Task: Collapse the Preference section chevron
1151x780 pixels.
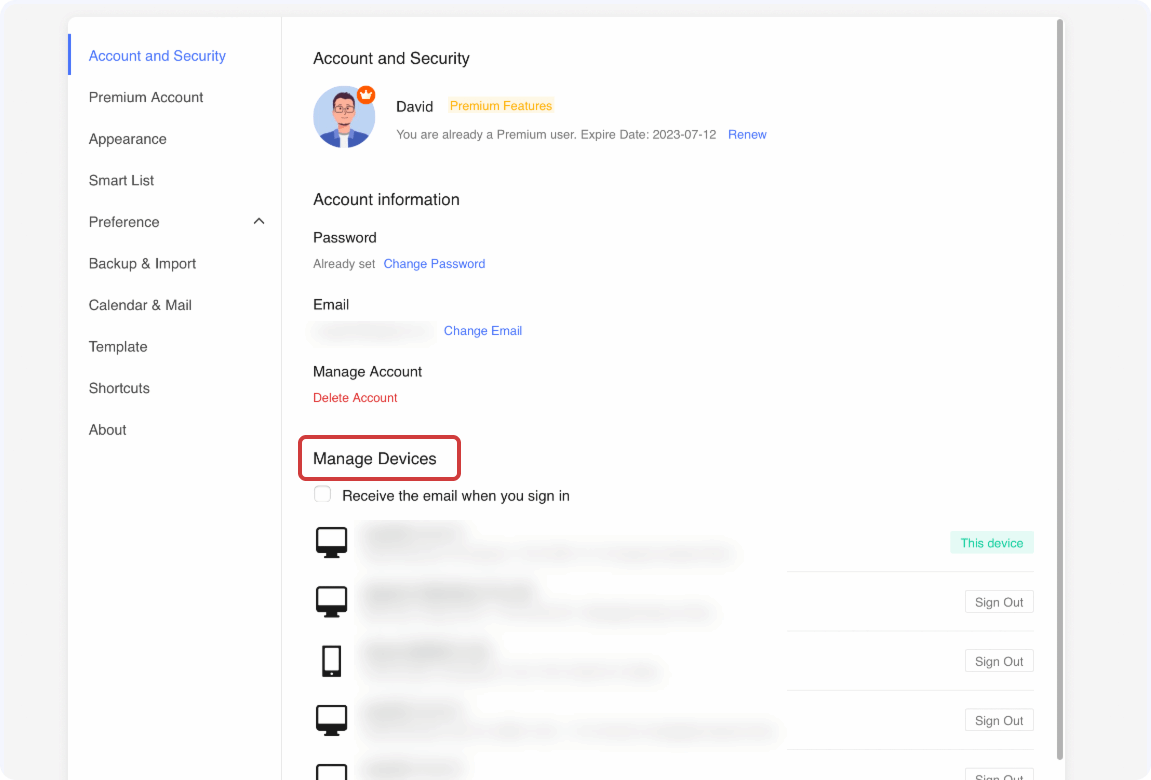Action: point(259,221)
